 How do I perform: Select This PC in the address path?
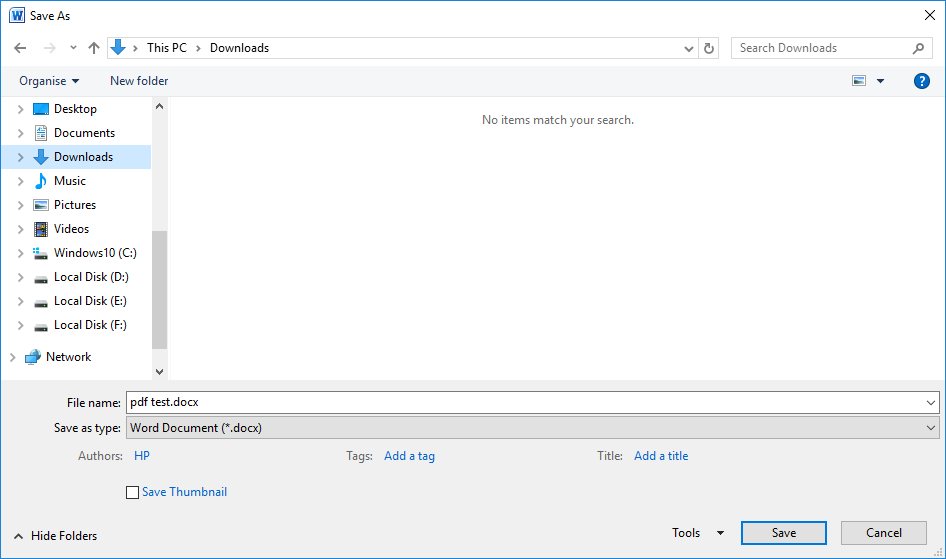pos(167,48)
